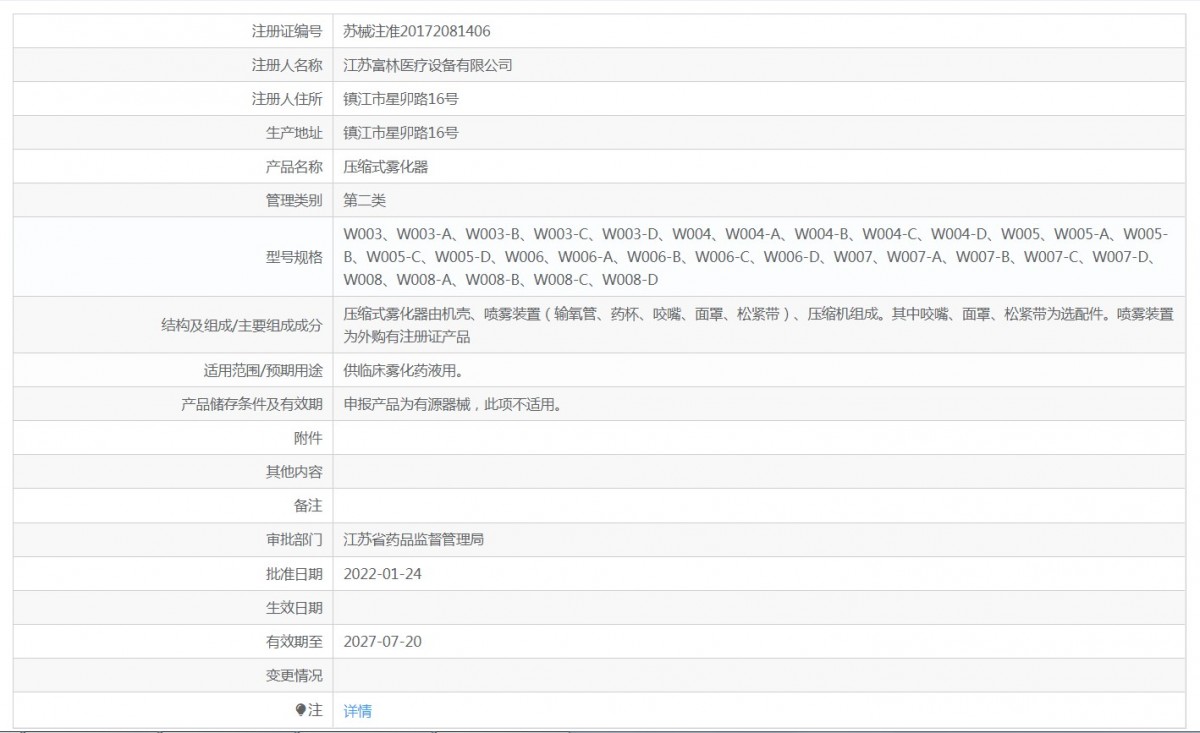The image size is (1200, 733).
Task: Click approval date 2022-01-24
Action: click(x=382, y=574)
